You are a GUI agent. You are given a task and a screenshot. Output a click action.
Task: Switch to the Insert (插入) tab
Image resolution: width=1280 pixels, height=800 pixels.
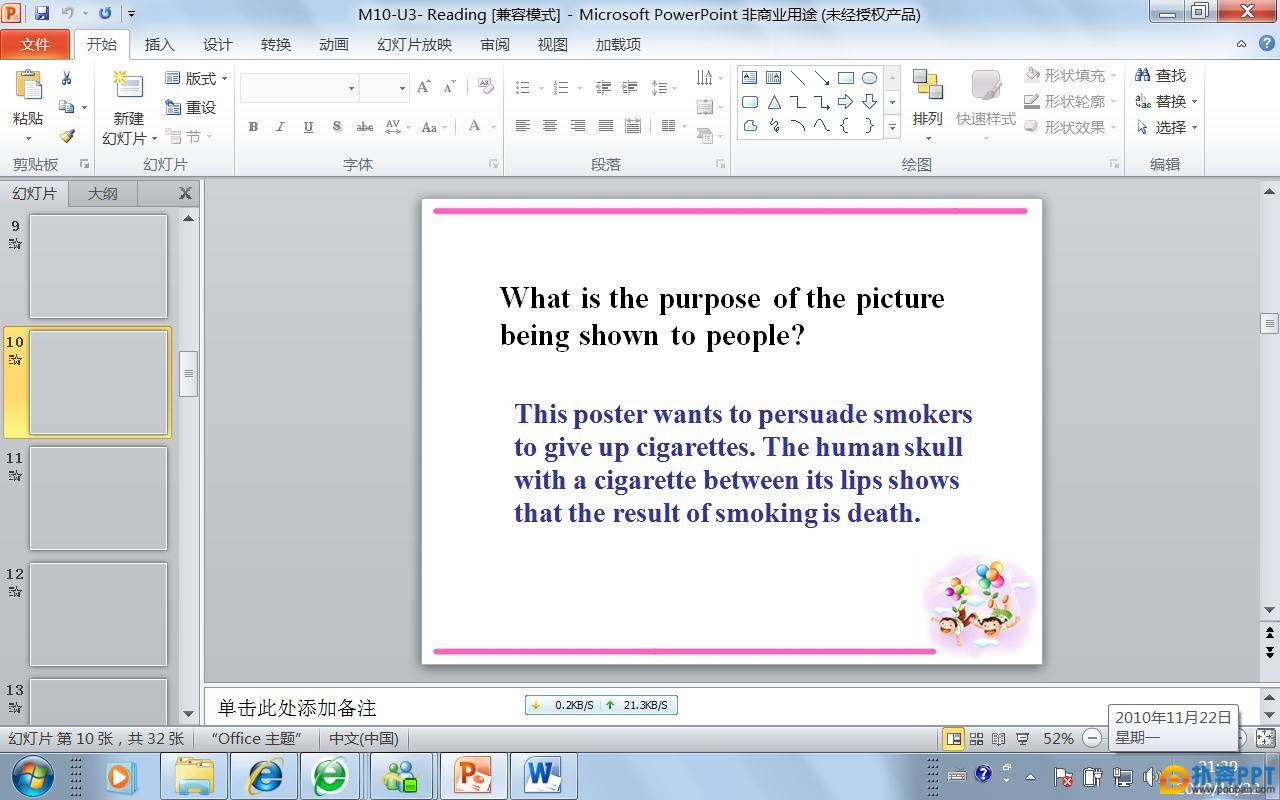click(x=159, y=44)
